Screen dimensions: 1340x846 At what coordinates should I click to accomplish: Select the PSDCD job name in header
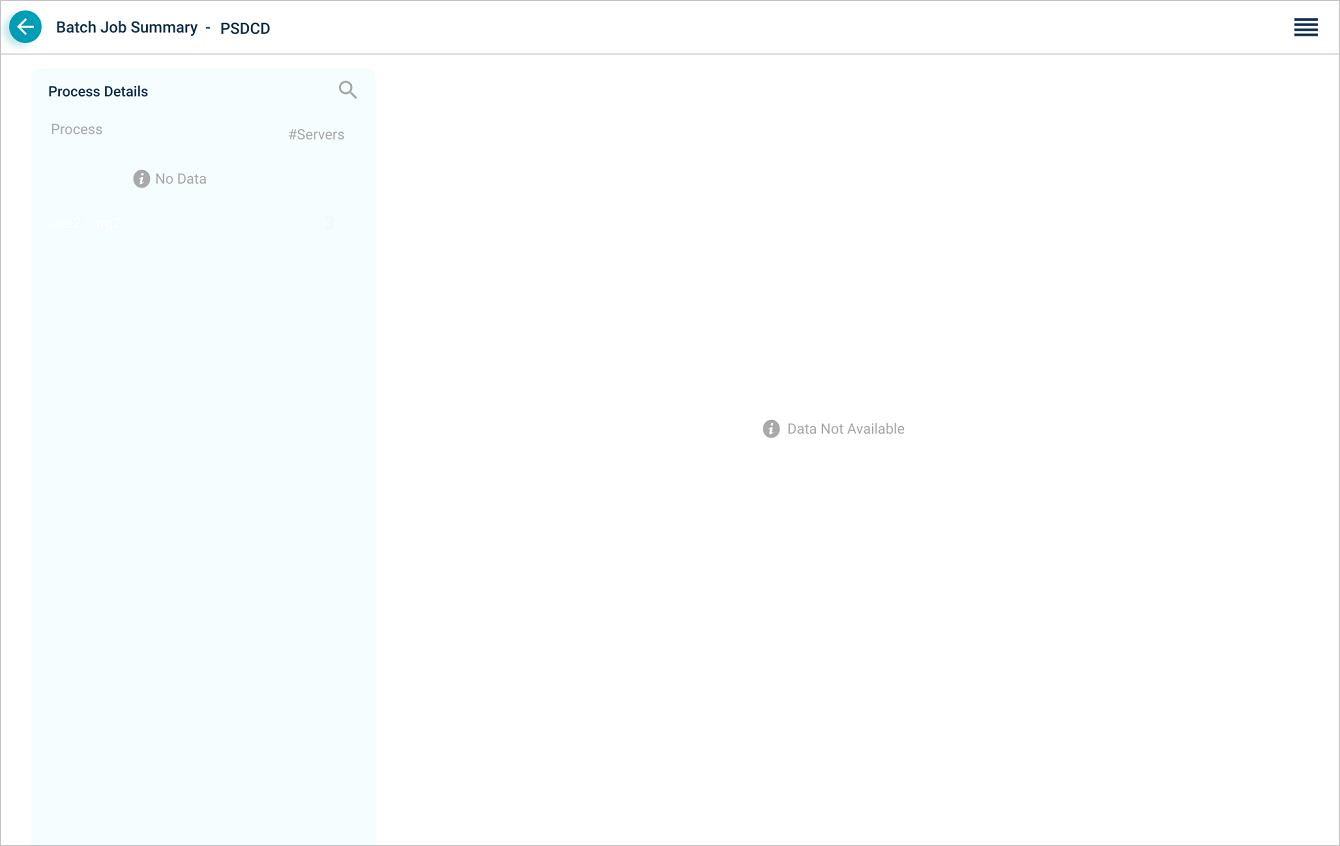pyautogui.click(x=245, y=28)
